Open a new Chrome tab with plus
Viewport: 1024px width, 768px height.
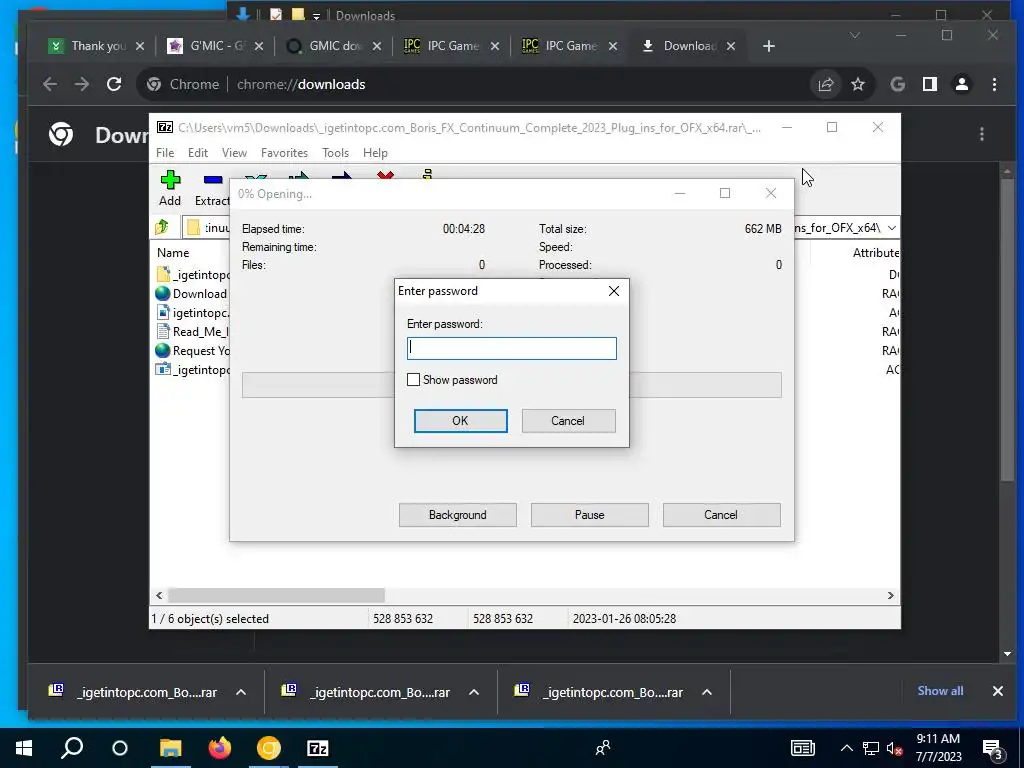(x=769, y=46)
